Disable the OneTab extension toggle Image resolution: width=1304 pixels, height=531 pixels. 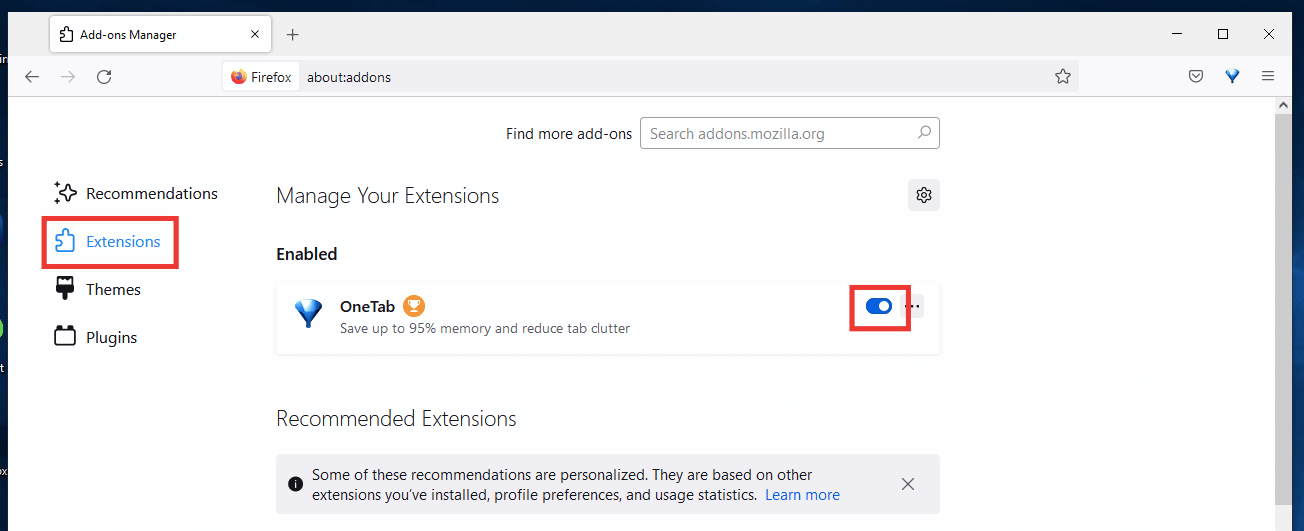879,306
